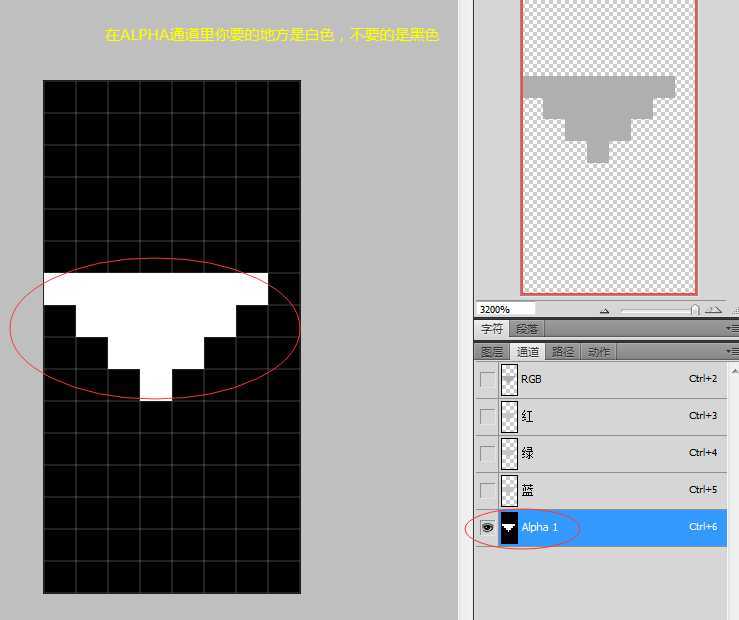The height and width of the screenshot is (620, 739).
Task: Click the Ctrl+2 shortcut label
Action: (x=703, y=379)
